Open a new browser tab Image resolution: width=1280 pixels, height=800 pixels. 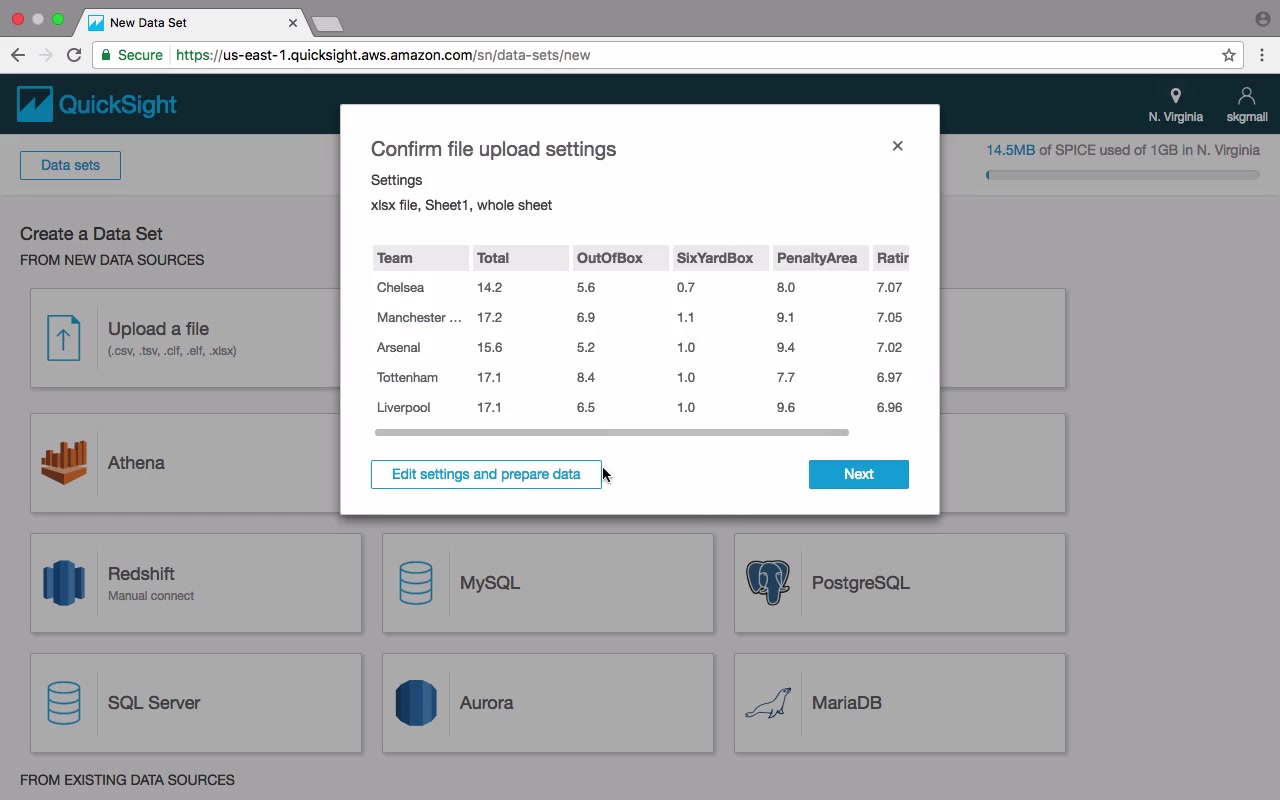point(327,23)
